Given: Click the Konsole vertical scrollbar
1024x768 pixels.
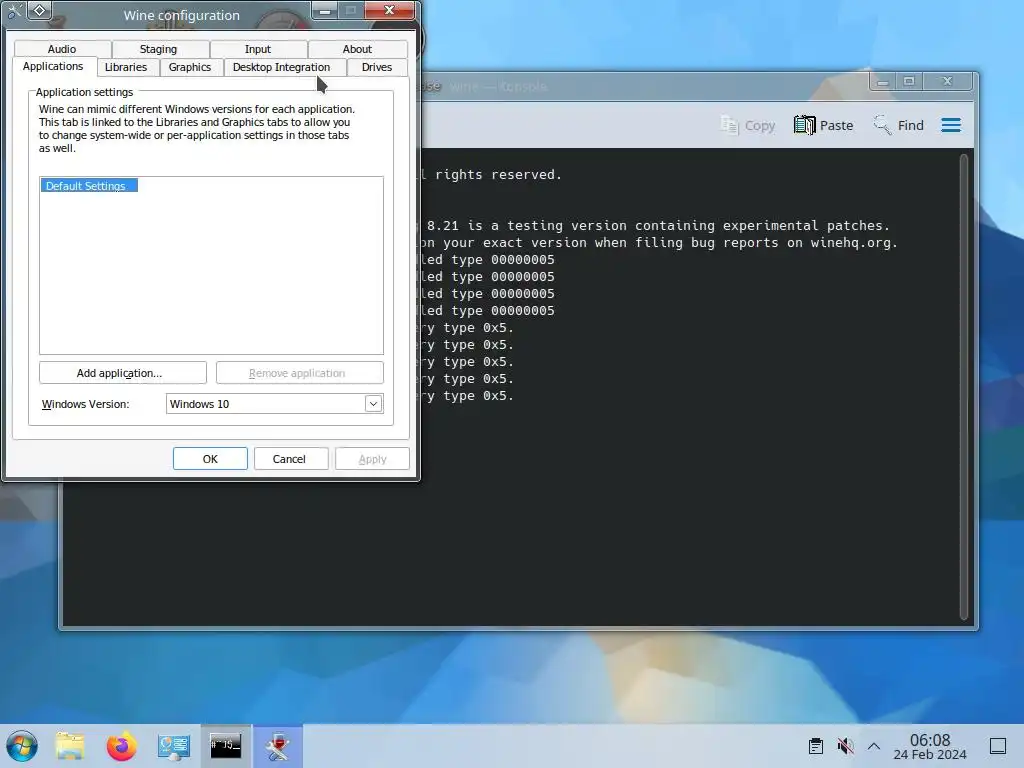Looking at the screenshot, I should [963, 387].
